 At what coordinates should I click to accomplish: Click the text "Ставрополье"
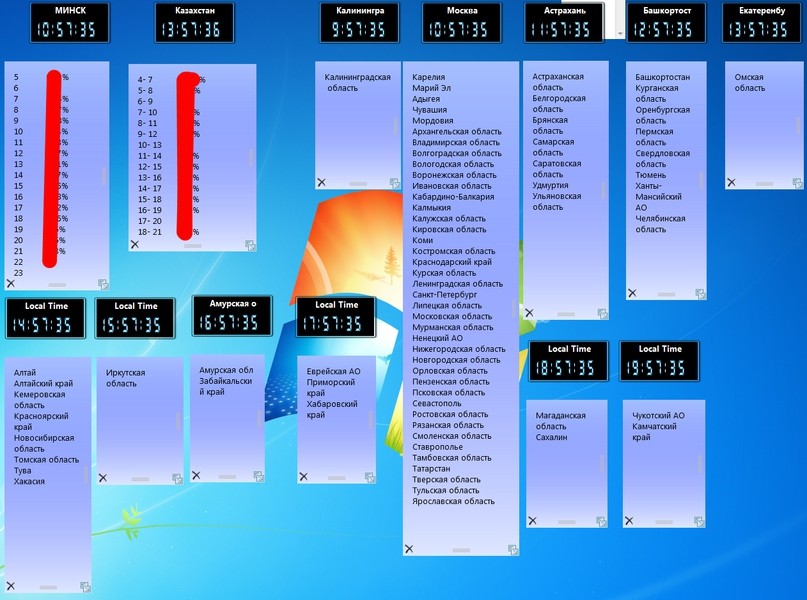(x=437, y=447)
